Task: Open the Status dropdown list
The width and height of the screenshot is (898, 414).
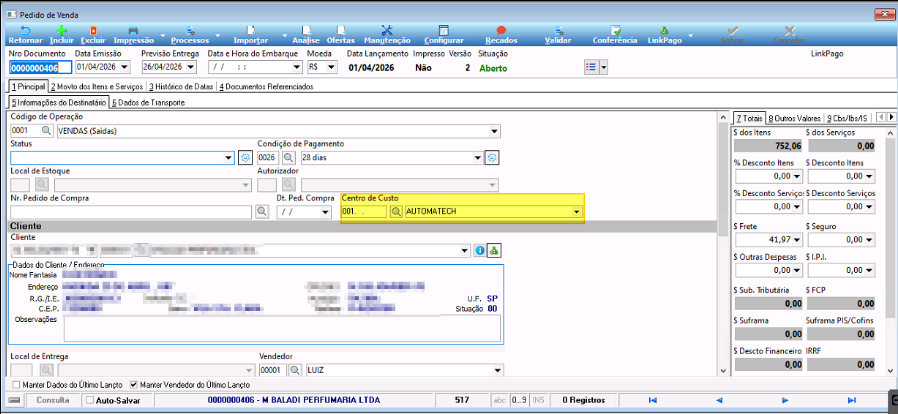Action: pos(230,157)
